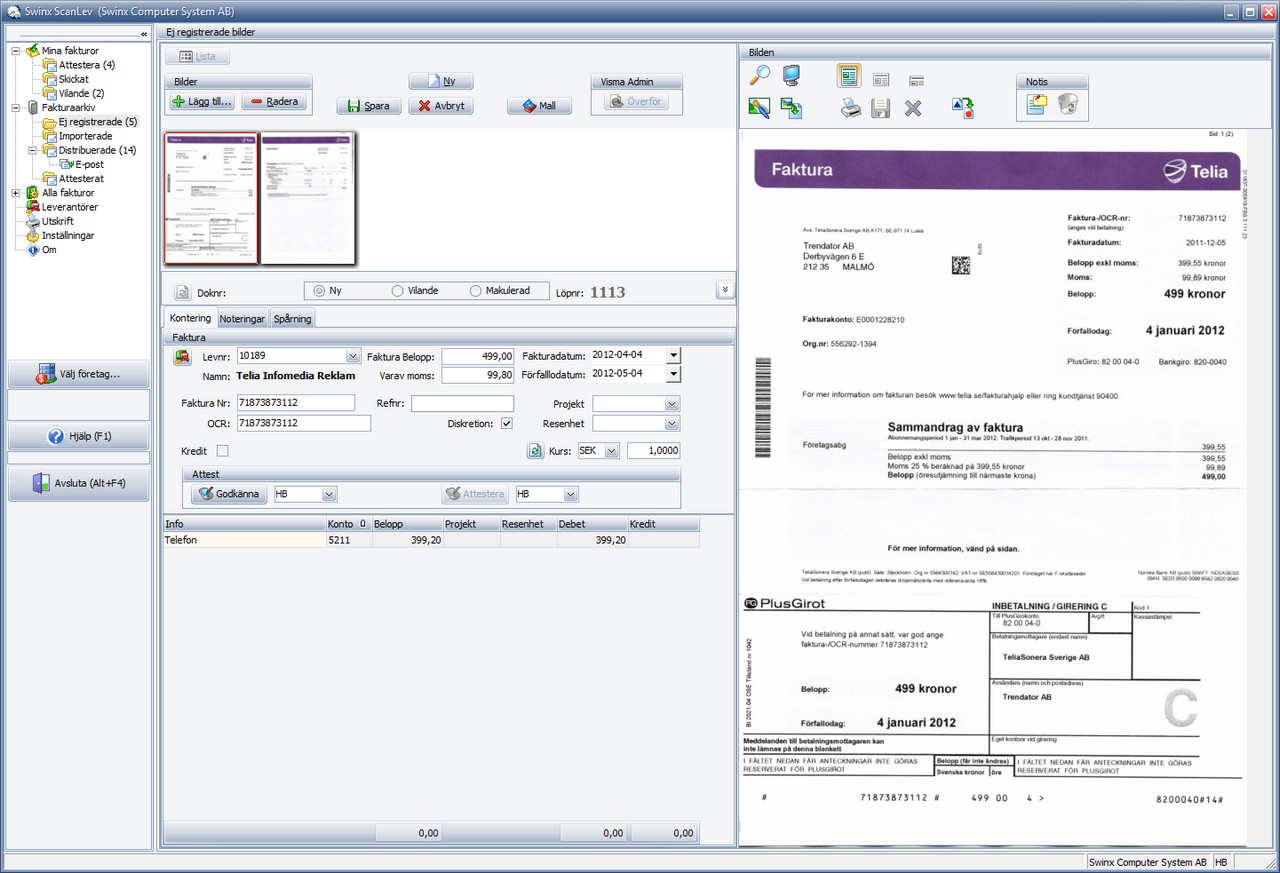The width and height of the screenshot is (1280, 873).
Task: Click the Godkänna button
Action: coord(229,494)
